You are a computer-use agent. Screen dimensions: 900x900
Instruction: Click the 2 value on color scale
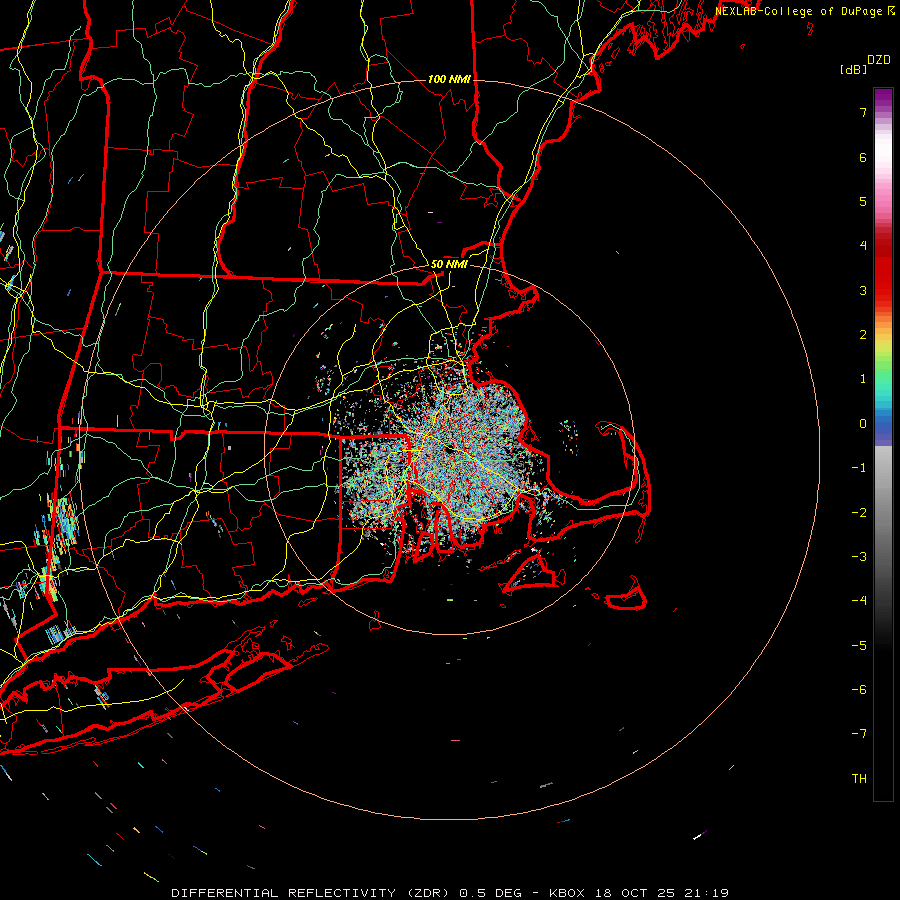[x=863, y=335]
